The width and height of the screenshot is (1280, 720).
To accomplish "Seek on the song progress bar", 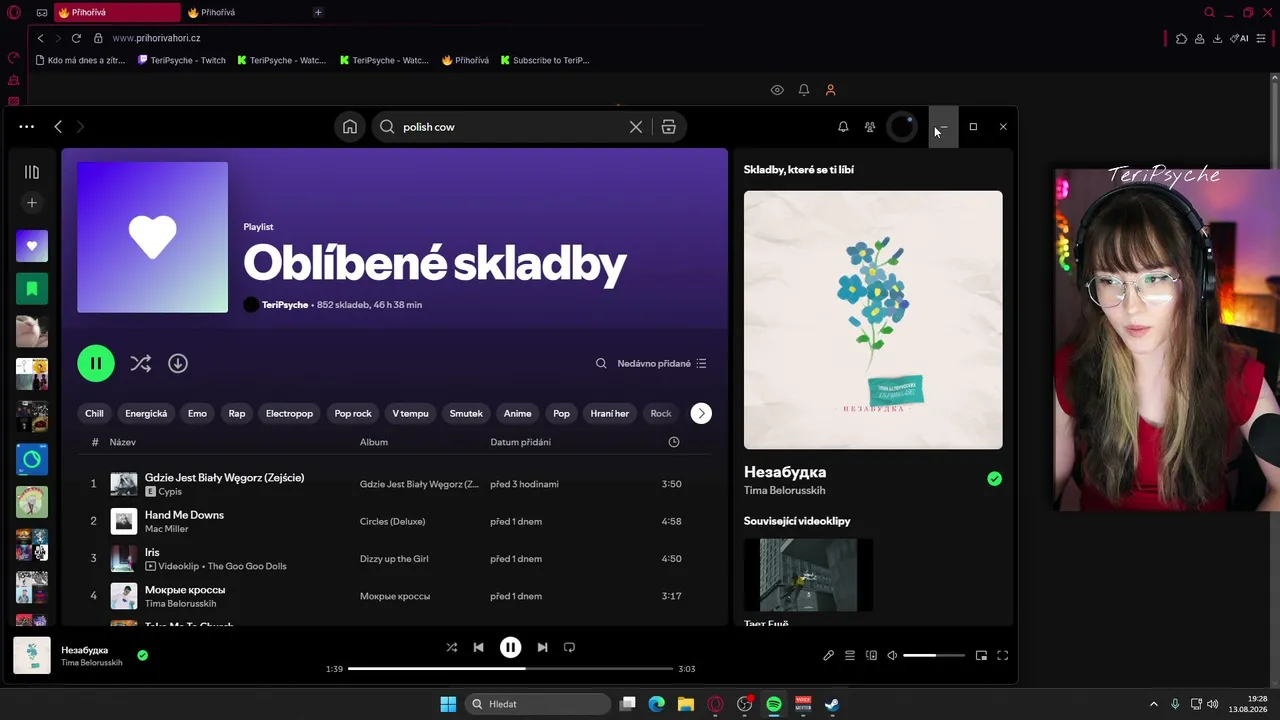I will point(510,668).
